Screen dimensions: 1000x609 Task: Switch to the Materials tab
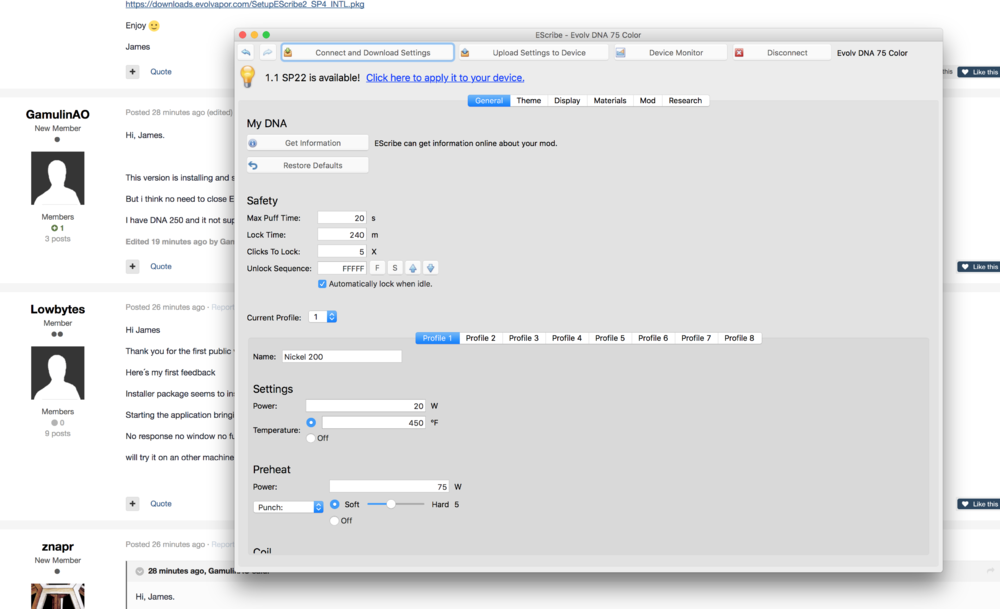pyautogui.click(x=609, y=101)
